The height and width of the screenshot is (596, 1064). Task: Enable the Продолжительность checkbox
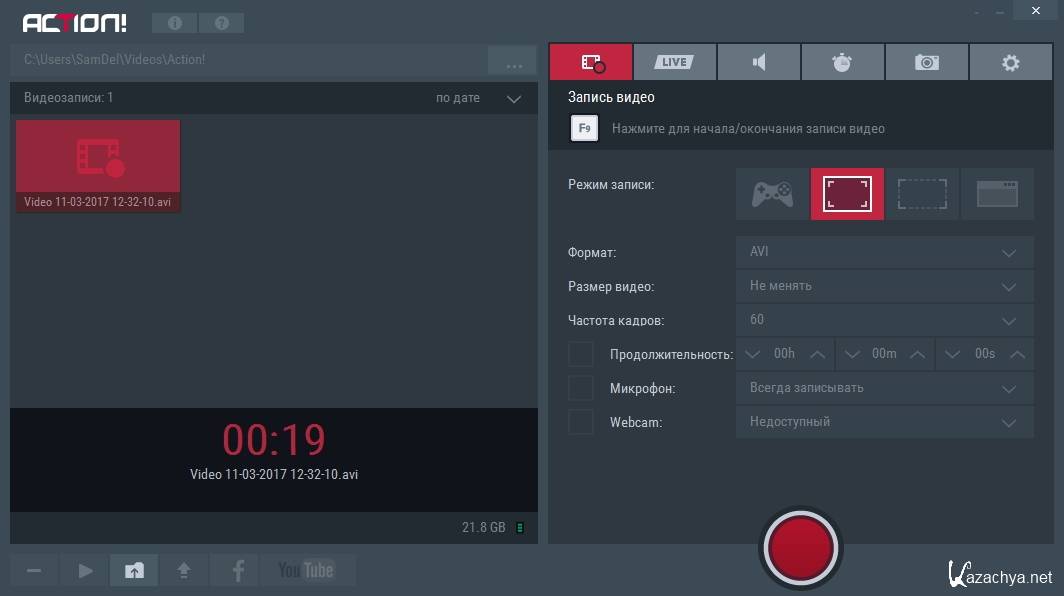tap(581, 354)
